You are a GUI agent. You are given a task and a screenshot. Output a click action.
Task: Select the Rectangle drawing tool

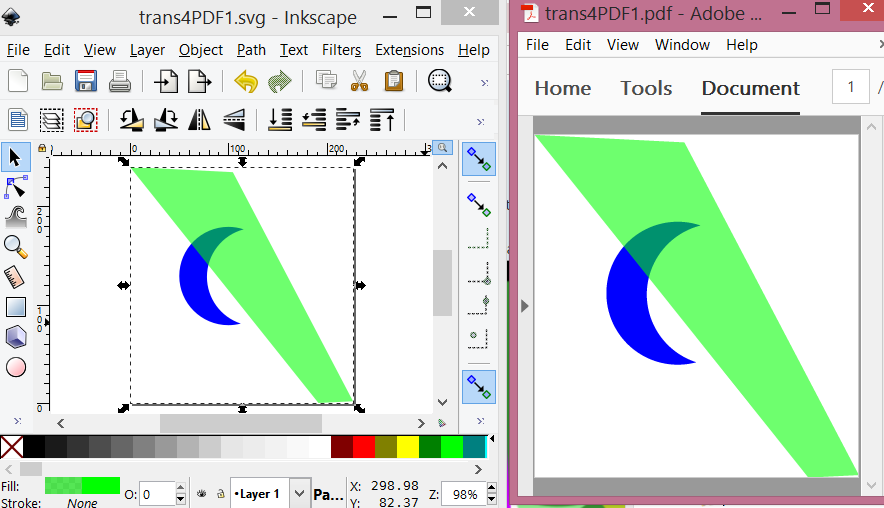point(16,307)
